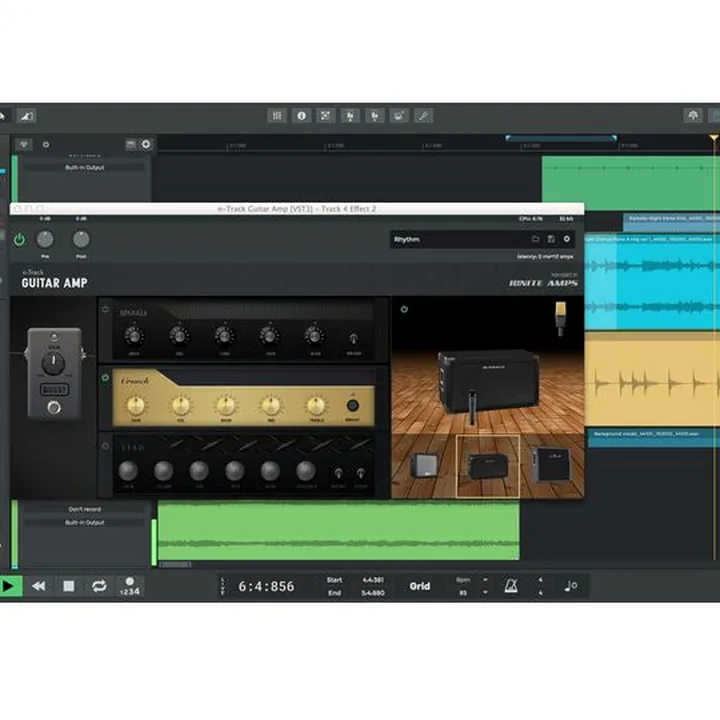This screenshot has height=720, width=720.
Task: Adjust the Post gain knob
Action: click(x=81, y=239)
